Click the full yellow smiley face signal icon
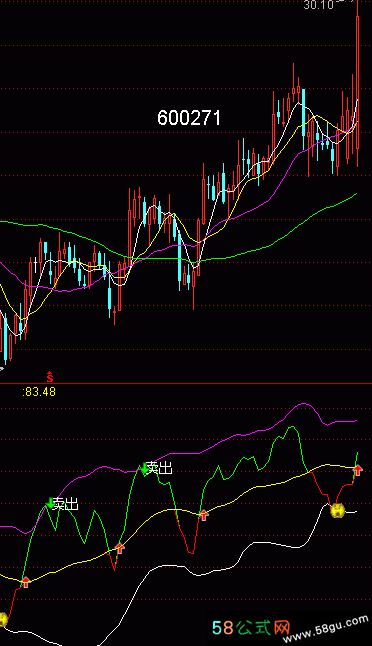Image resolution: width=372 pixels, height=646 pixels. pyautogui.click(x=337, y=510)
